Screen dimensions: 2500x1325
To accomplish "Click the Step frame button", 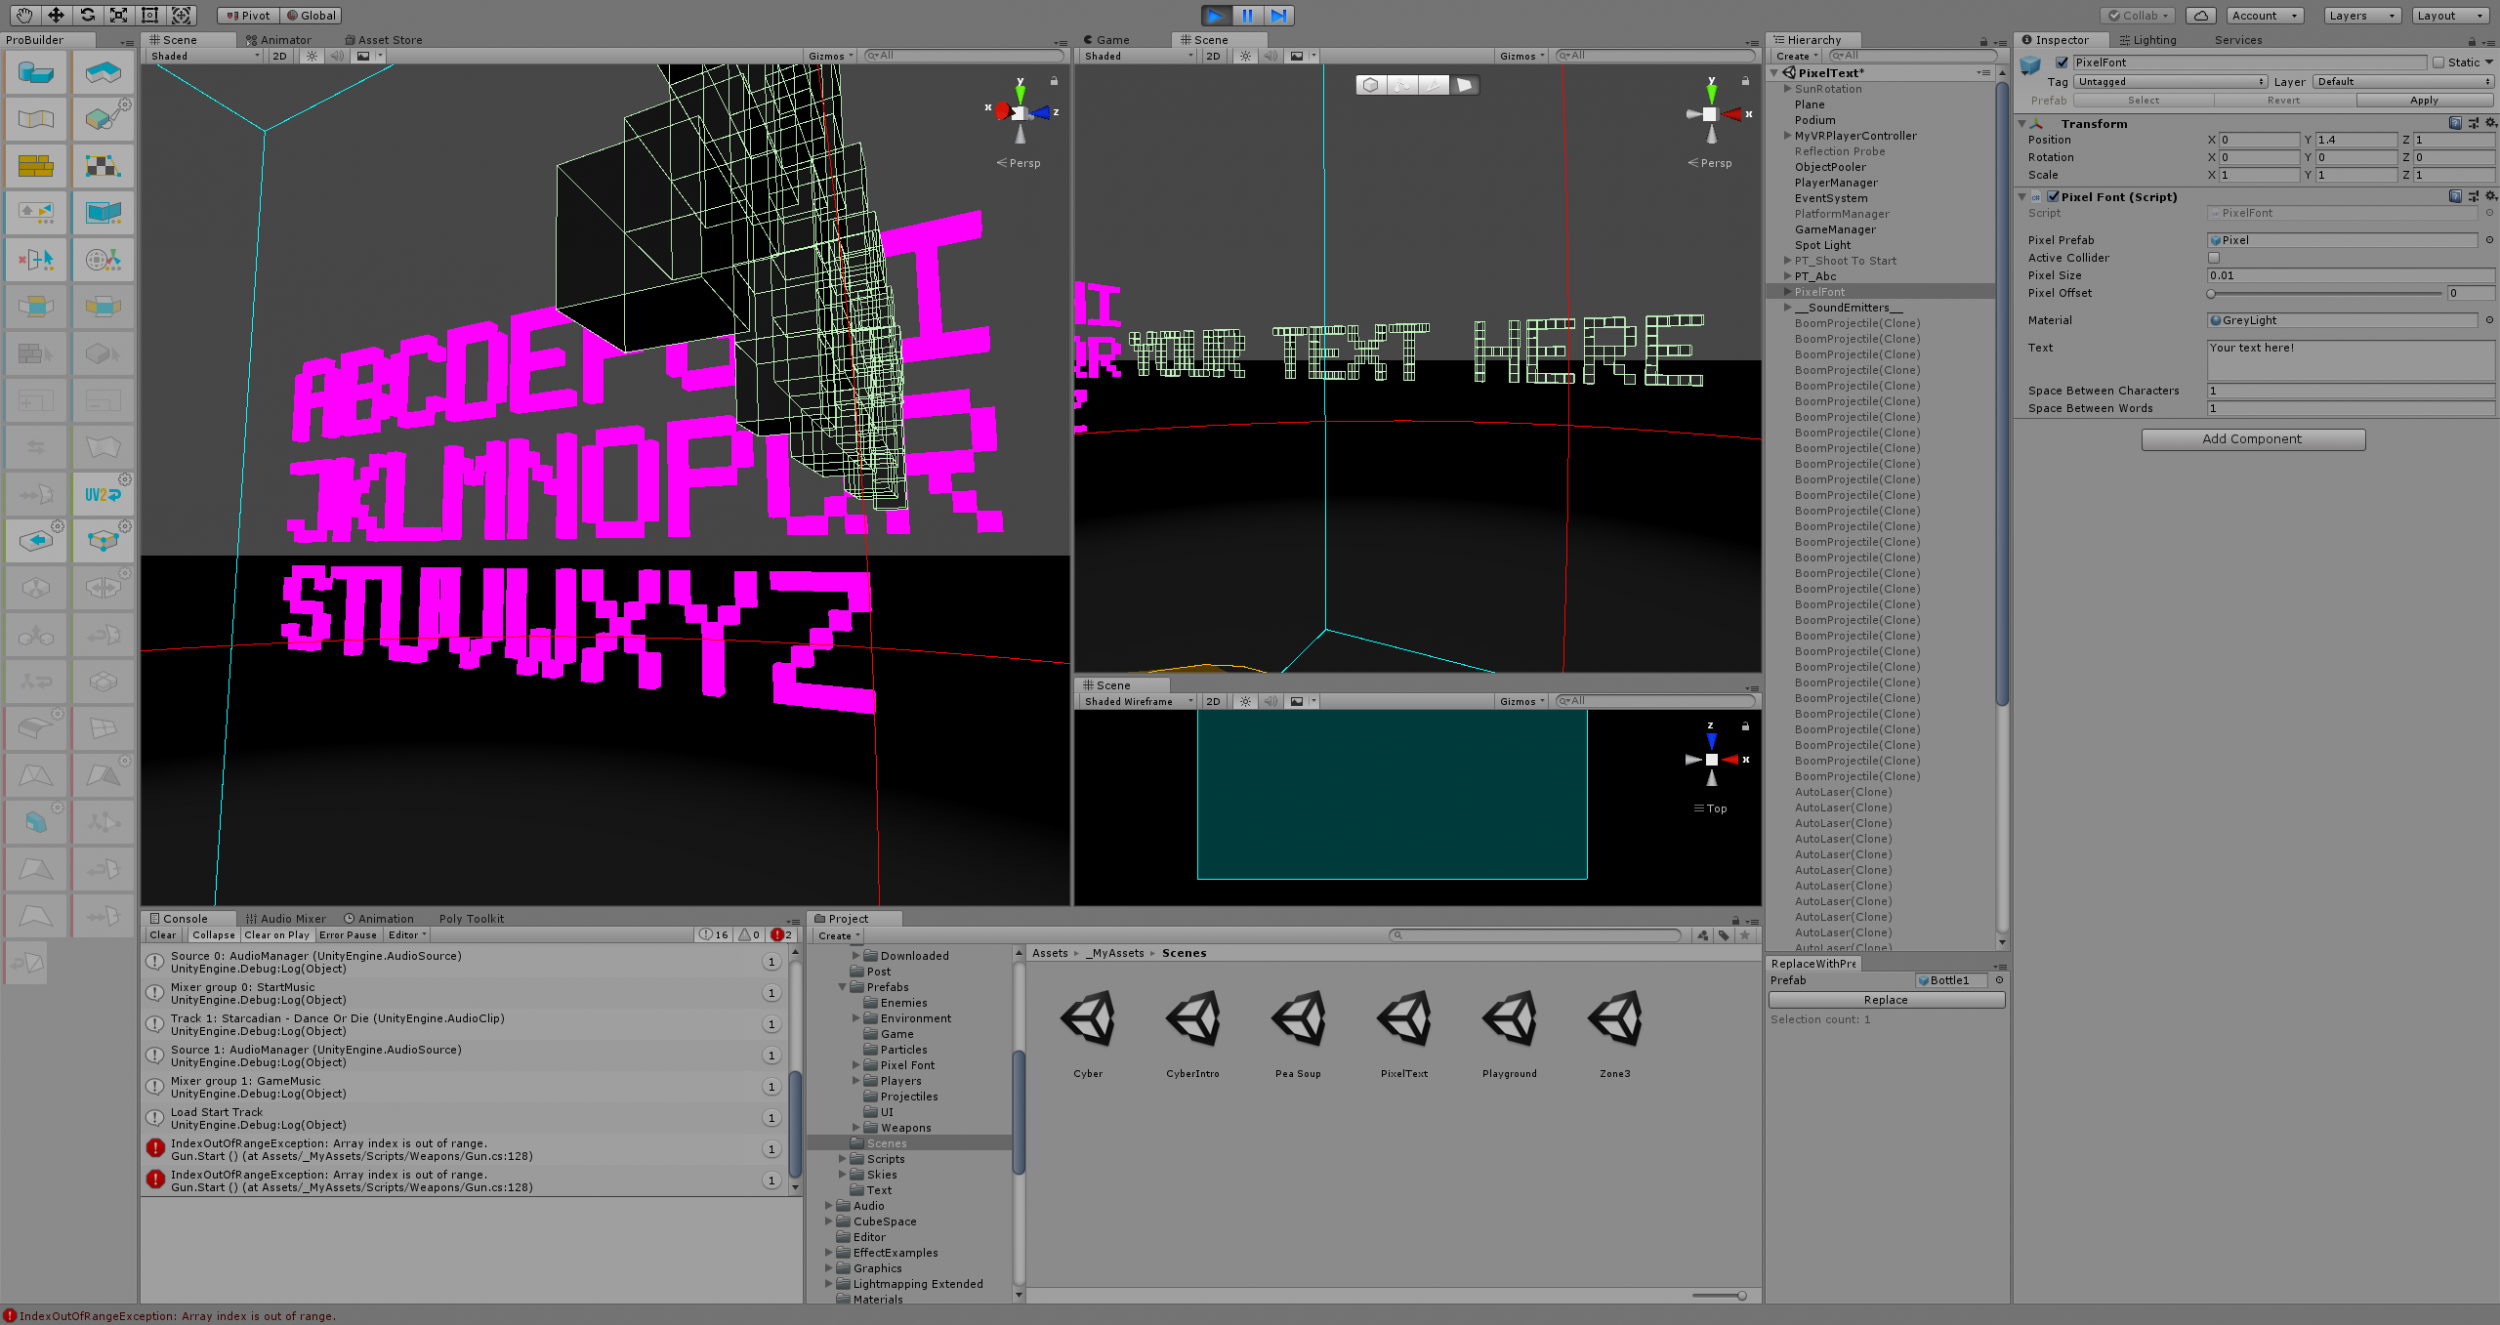I will tap(1279, 15).
